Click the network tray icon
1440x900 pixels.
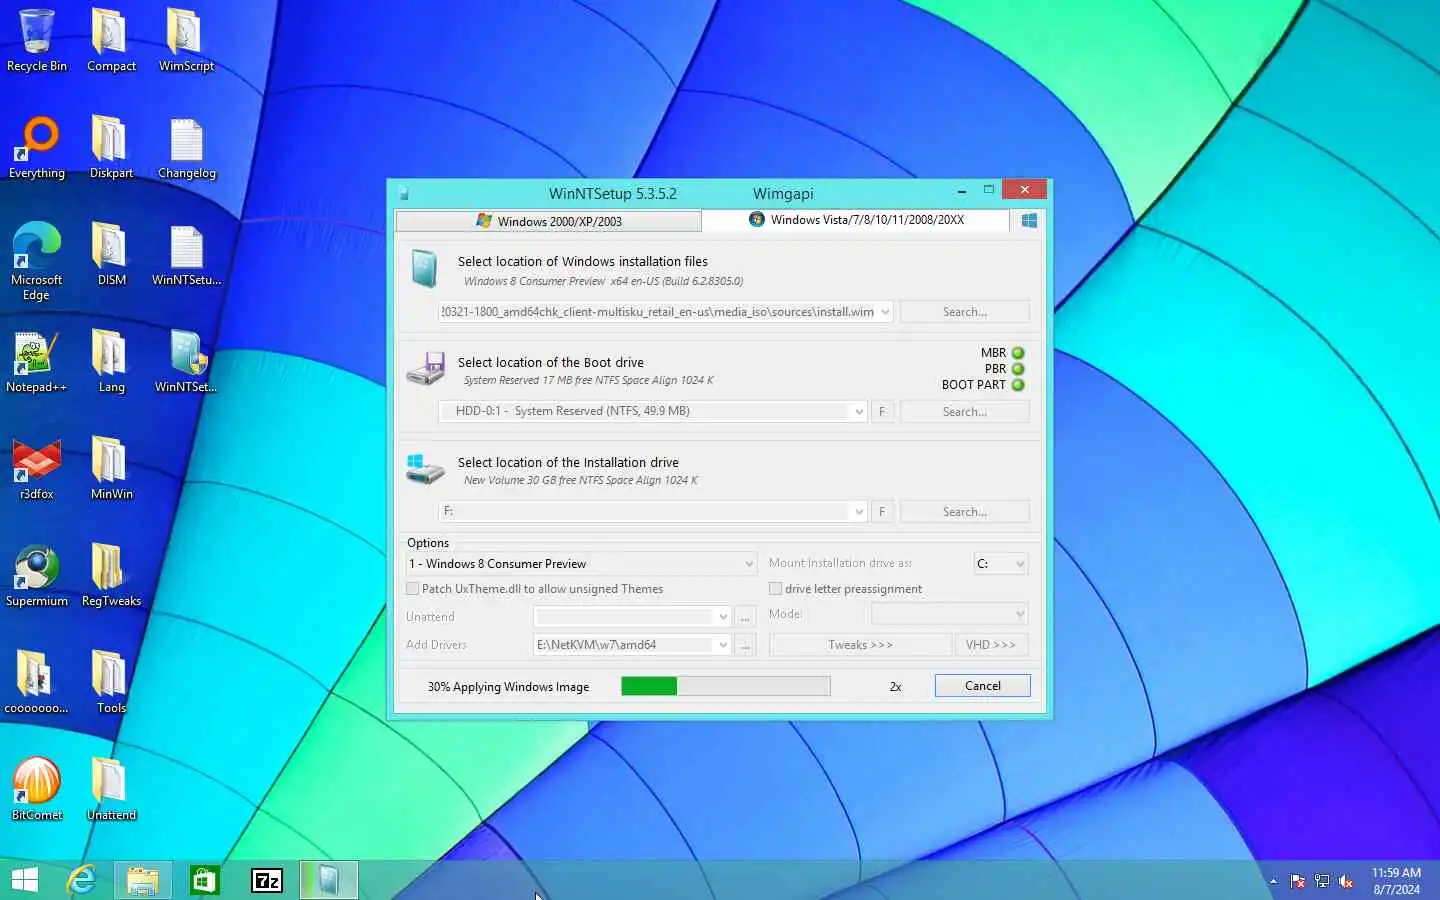click(1322, 881)
